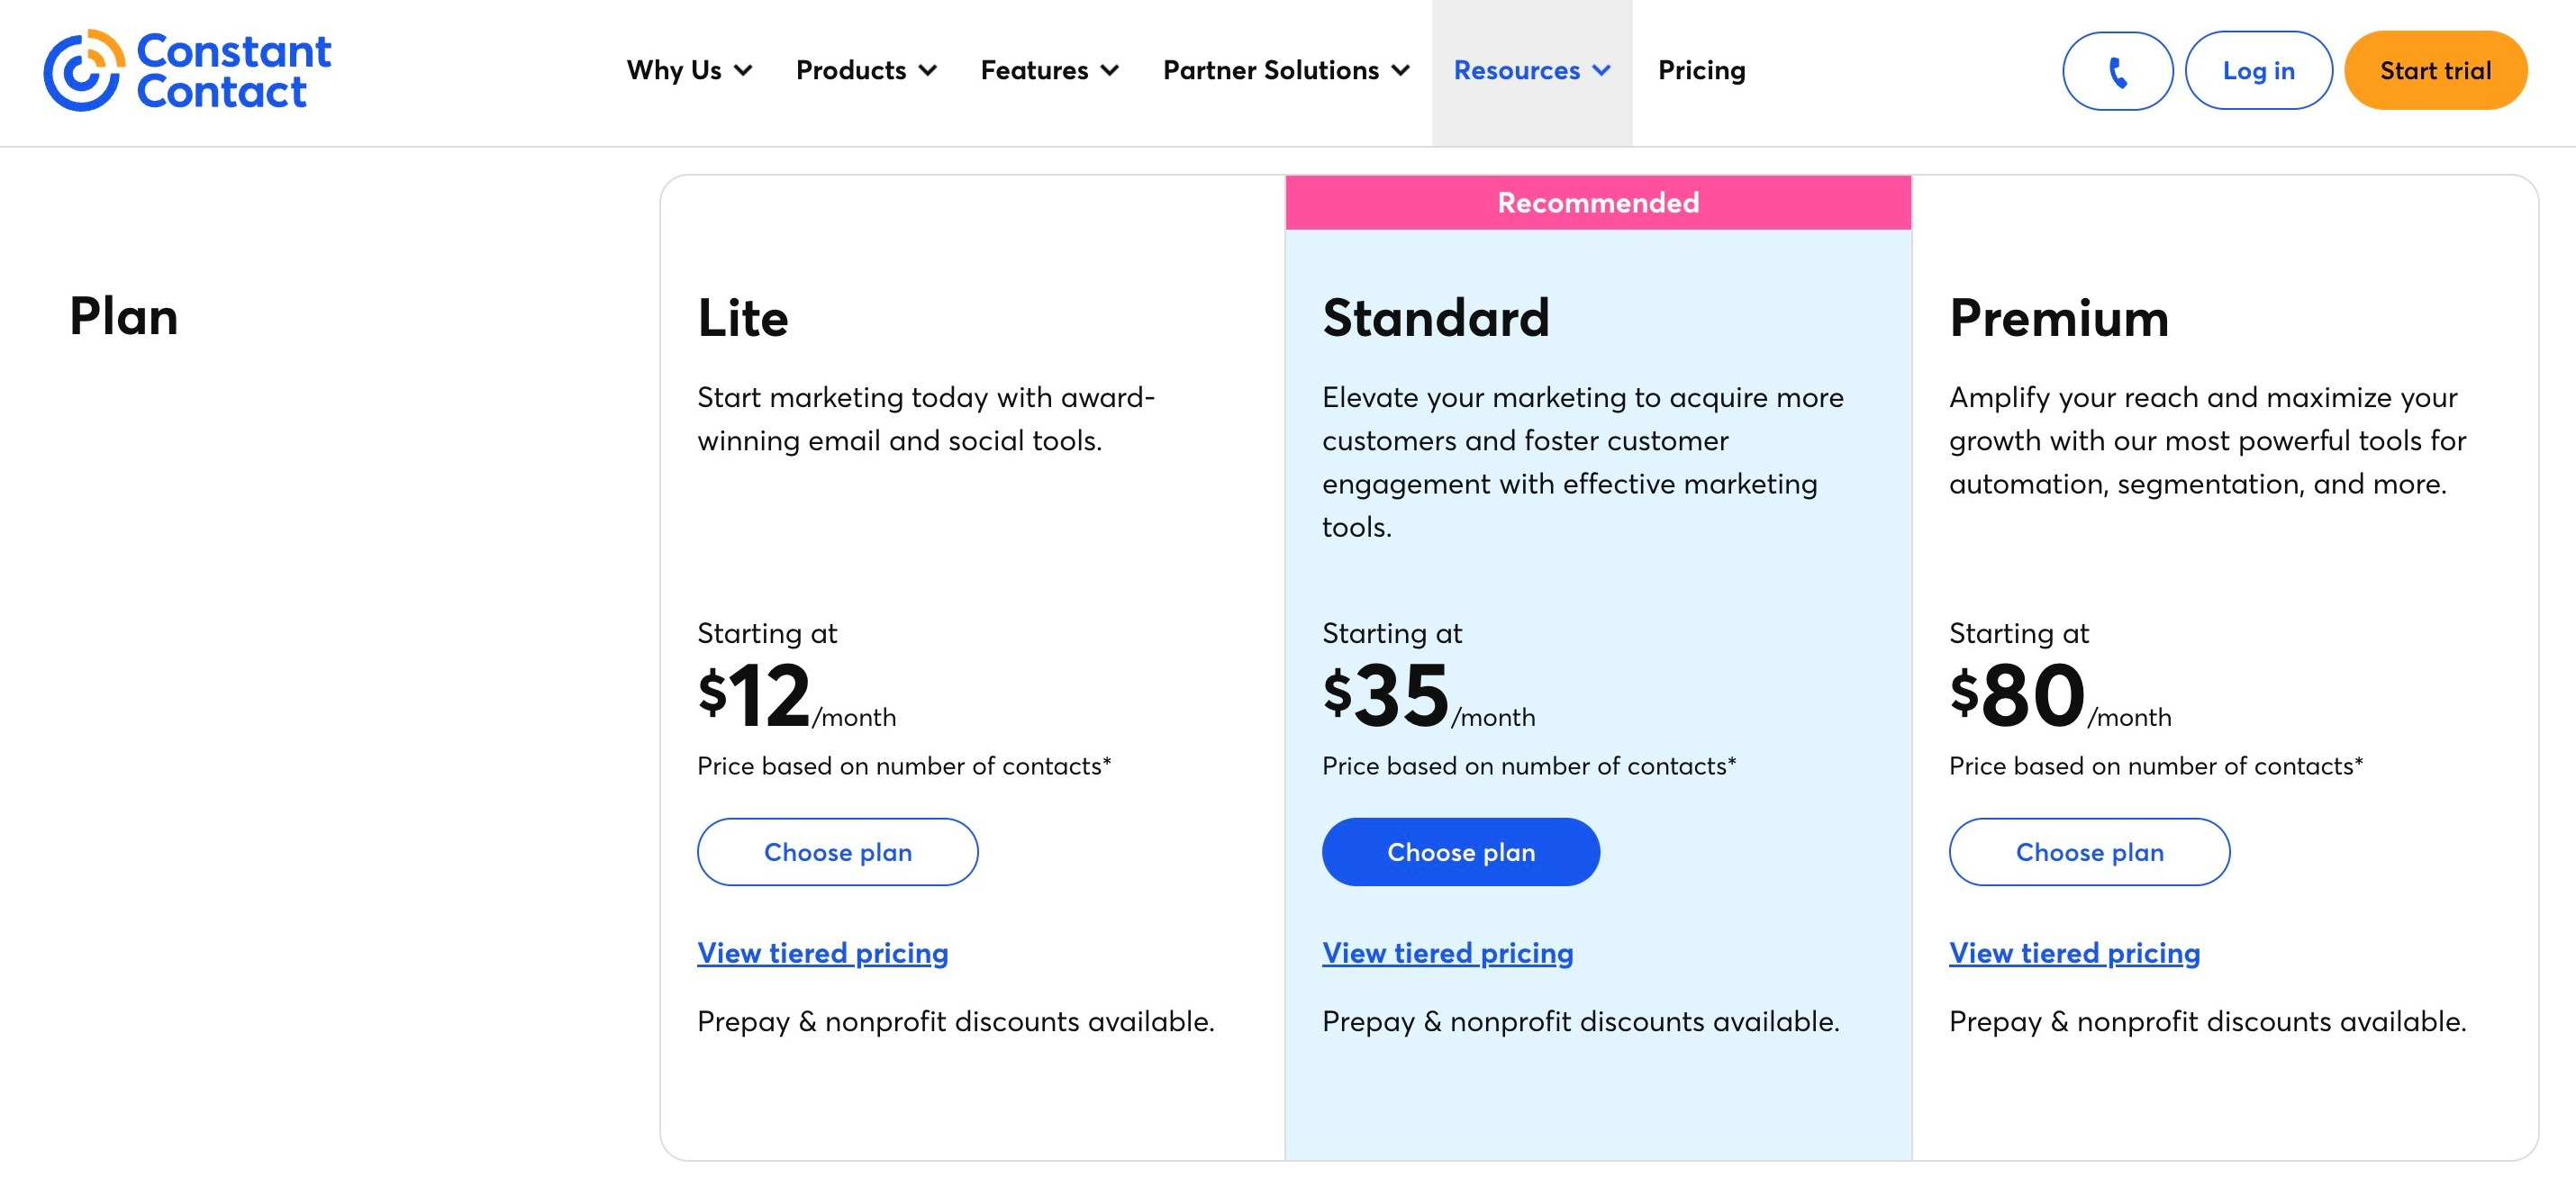Click the Resources dropdown chevron
The width and height of the screenshot is (2576, 1187).
point(1602,71)
